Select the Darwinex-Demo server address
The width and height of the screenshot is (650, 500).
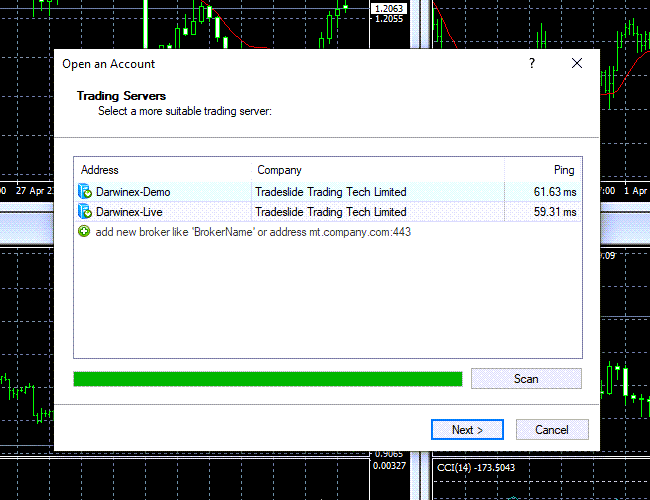point(133,192)
